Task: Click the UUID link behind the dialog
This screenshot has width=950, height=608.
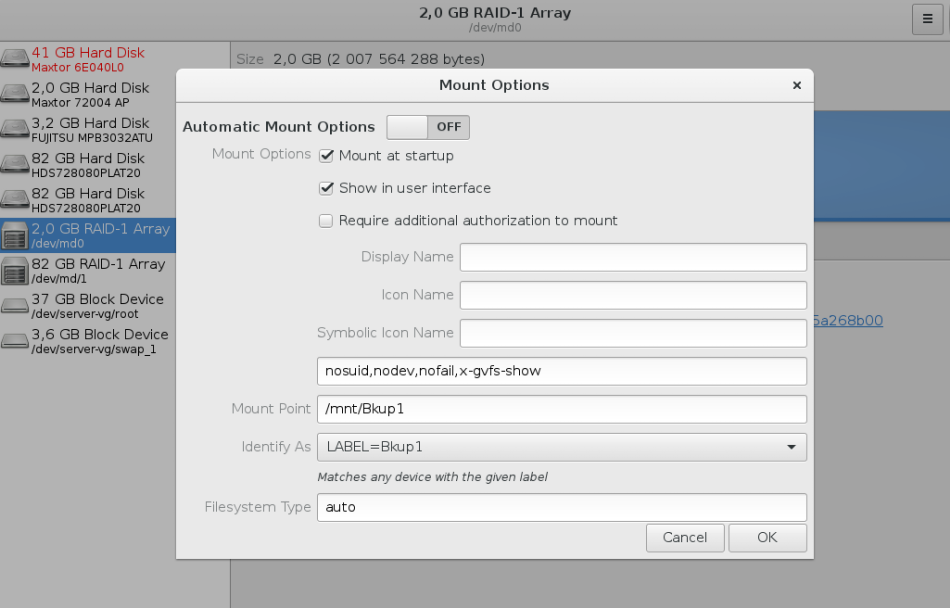Action: tap(848, 320)
